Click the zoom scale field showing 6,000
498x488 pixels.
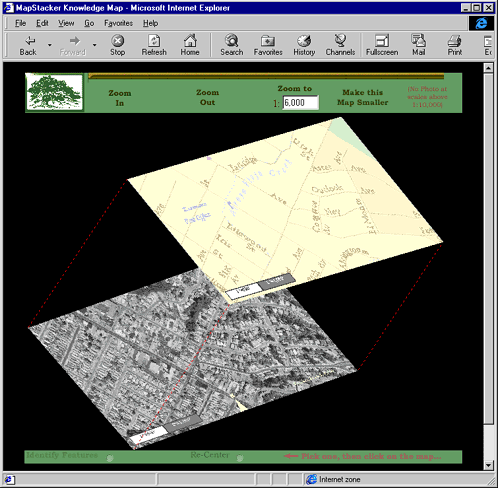(301, 103)
